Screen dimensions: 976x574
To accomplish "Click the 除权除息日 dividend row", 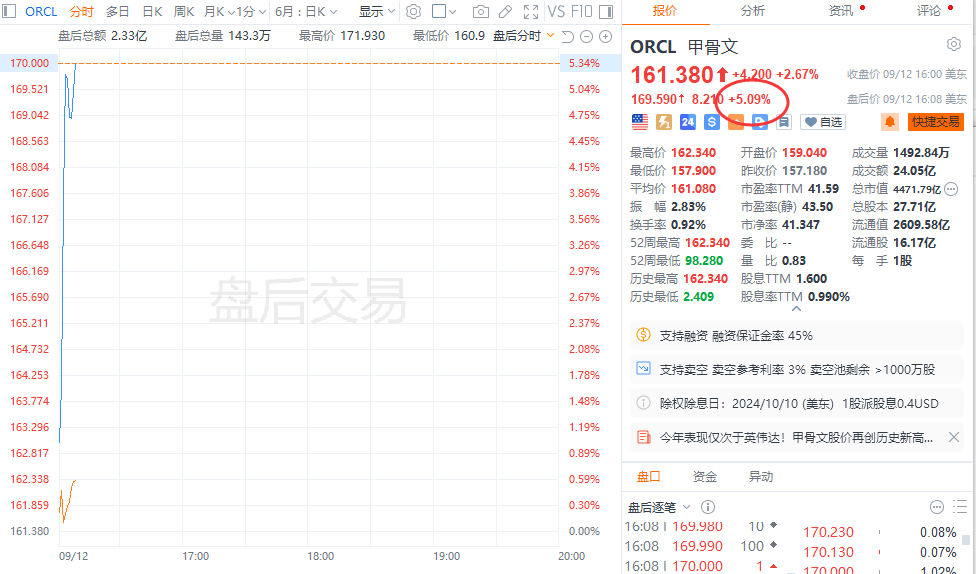I will point(797,403).
